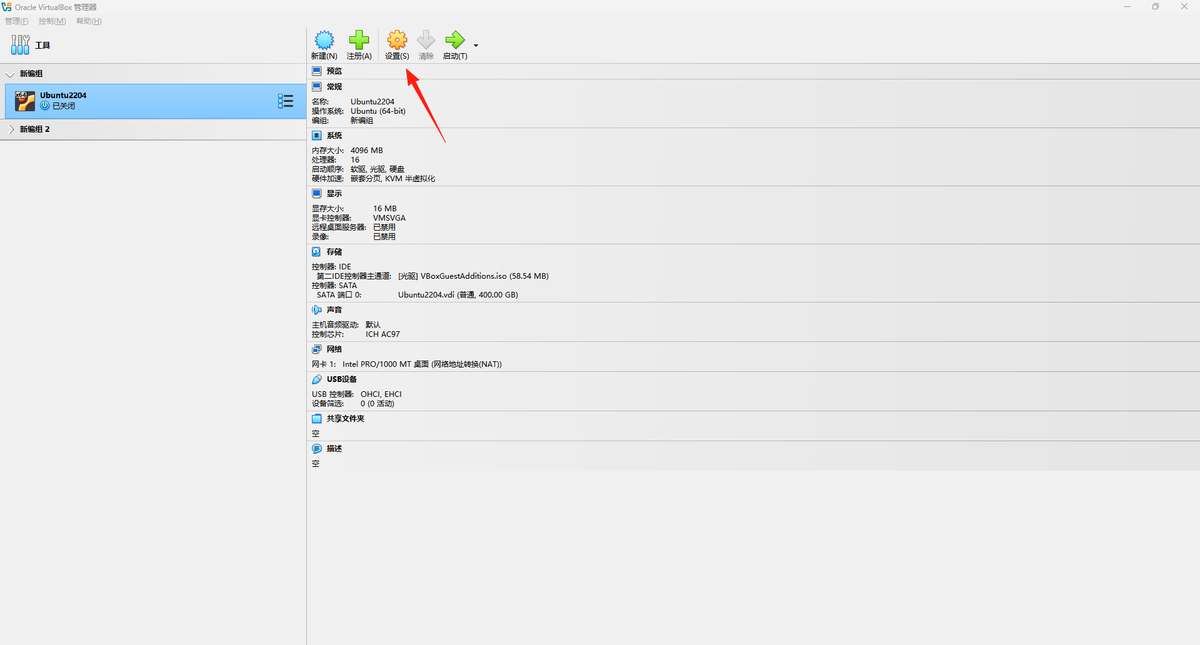Collapse the 新编组 group chevron
1200x645 pixels.
click(11, 74)
